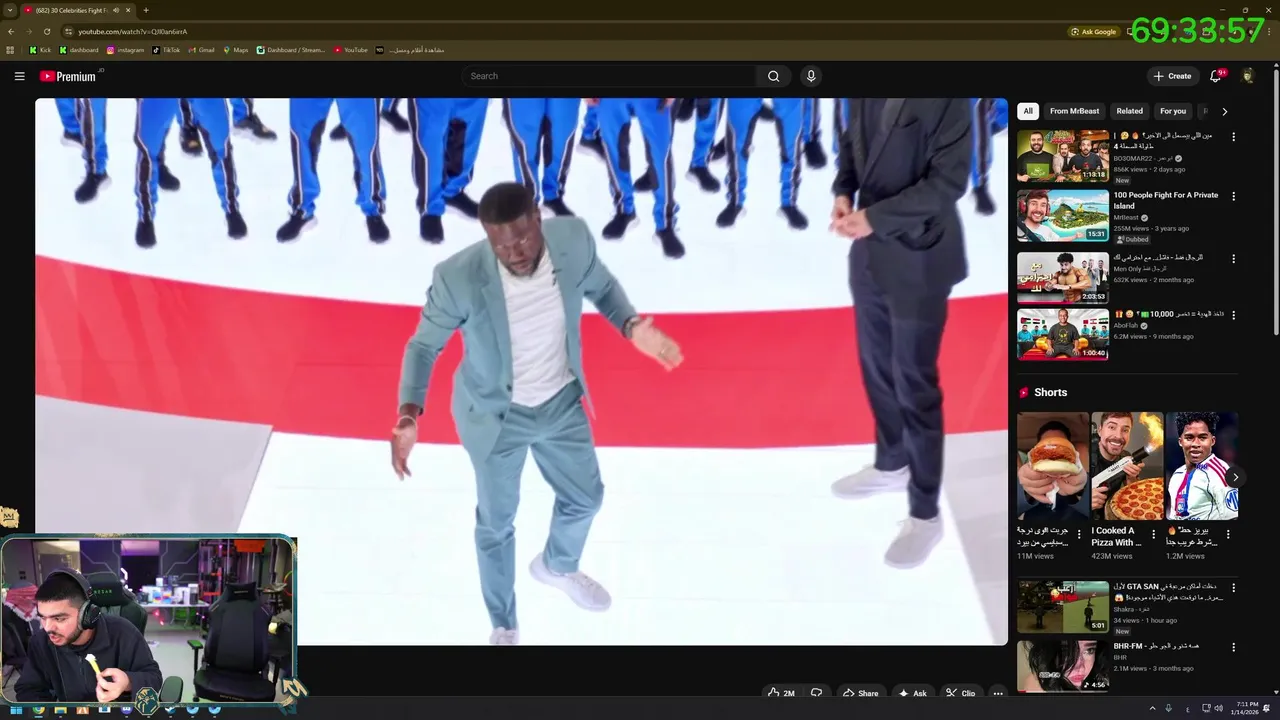The height and width of the screenshot is (720, 1280).
Task: Open the instagram bookmark
Action: point(125,50)
